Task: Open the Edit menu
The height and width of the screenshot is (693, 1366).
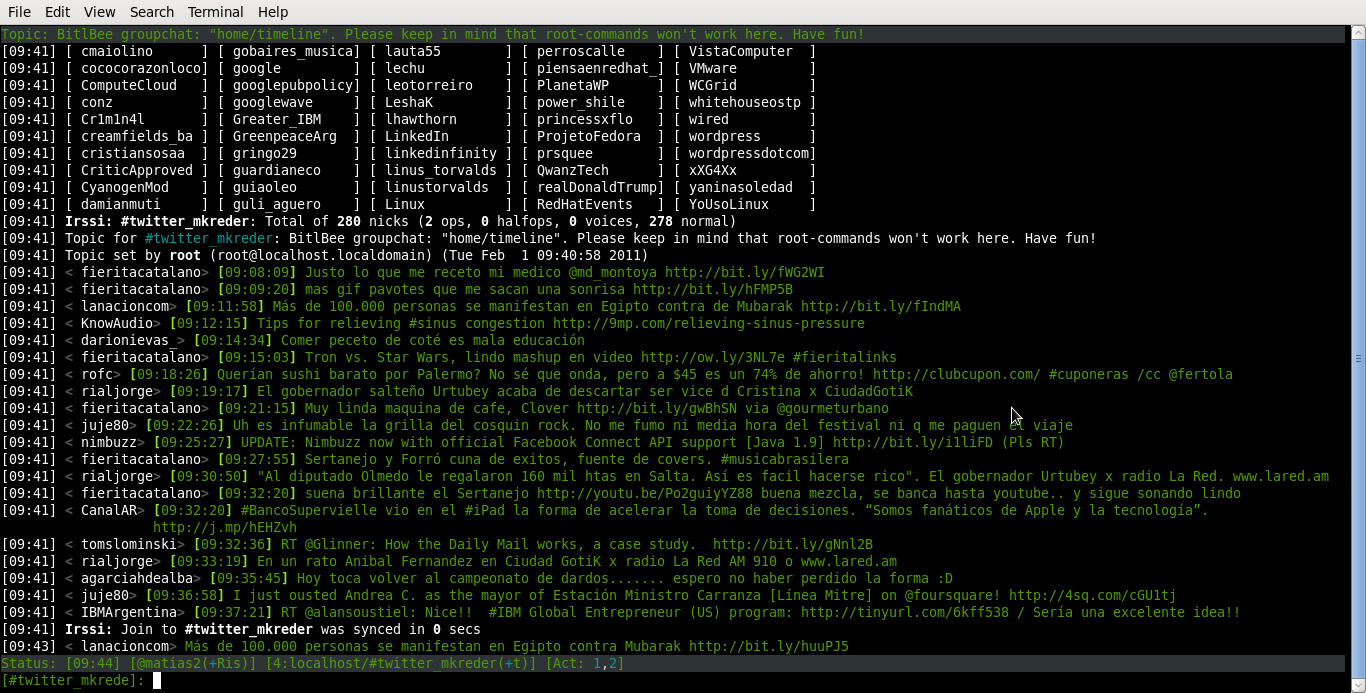Action: [x=57, y=12]
